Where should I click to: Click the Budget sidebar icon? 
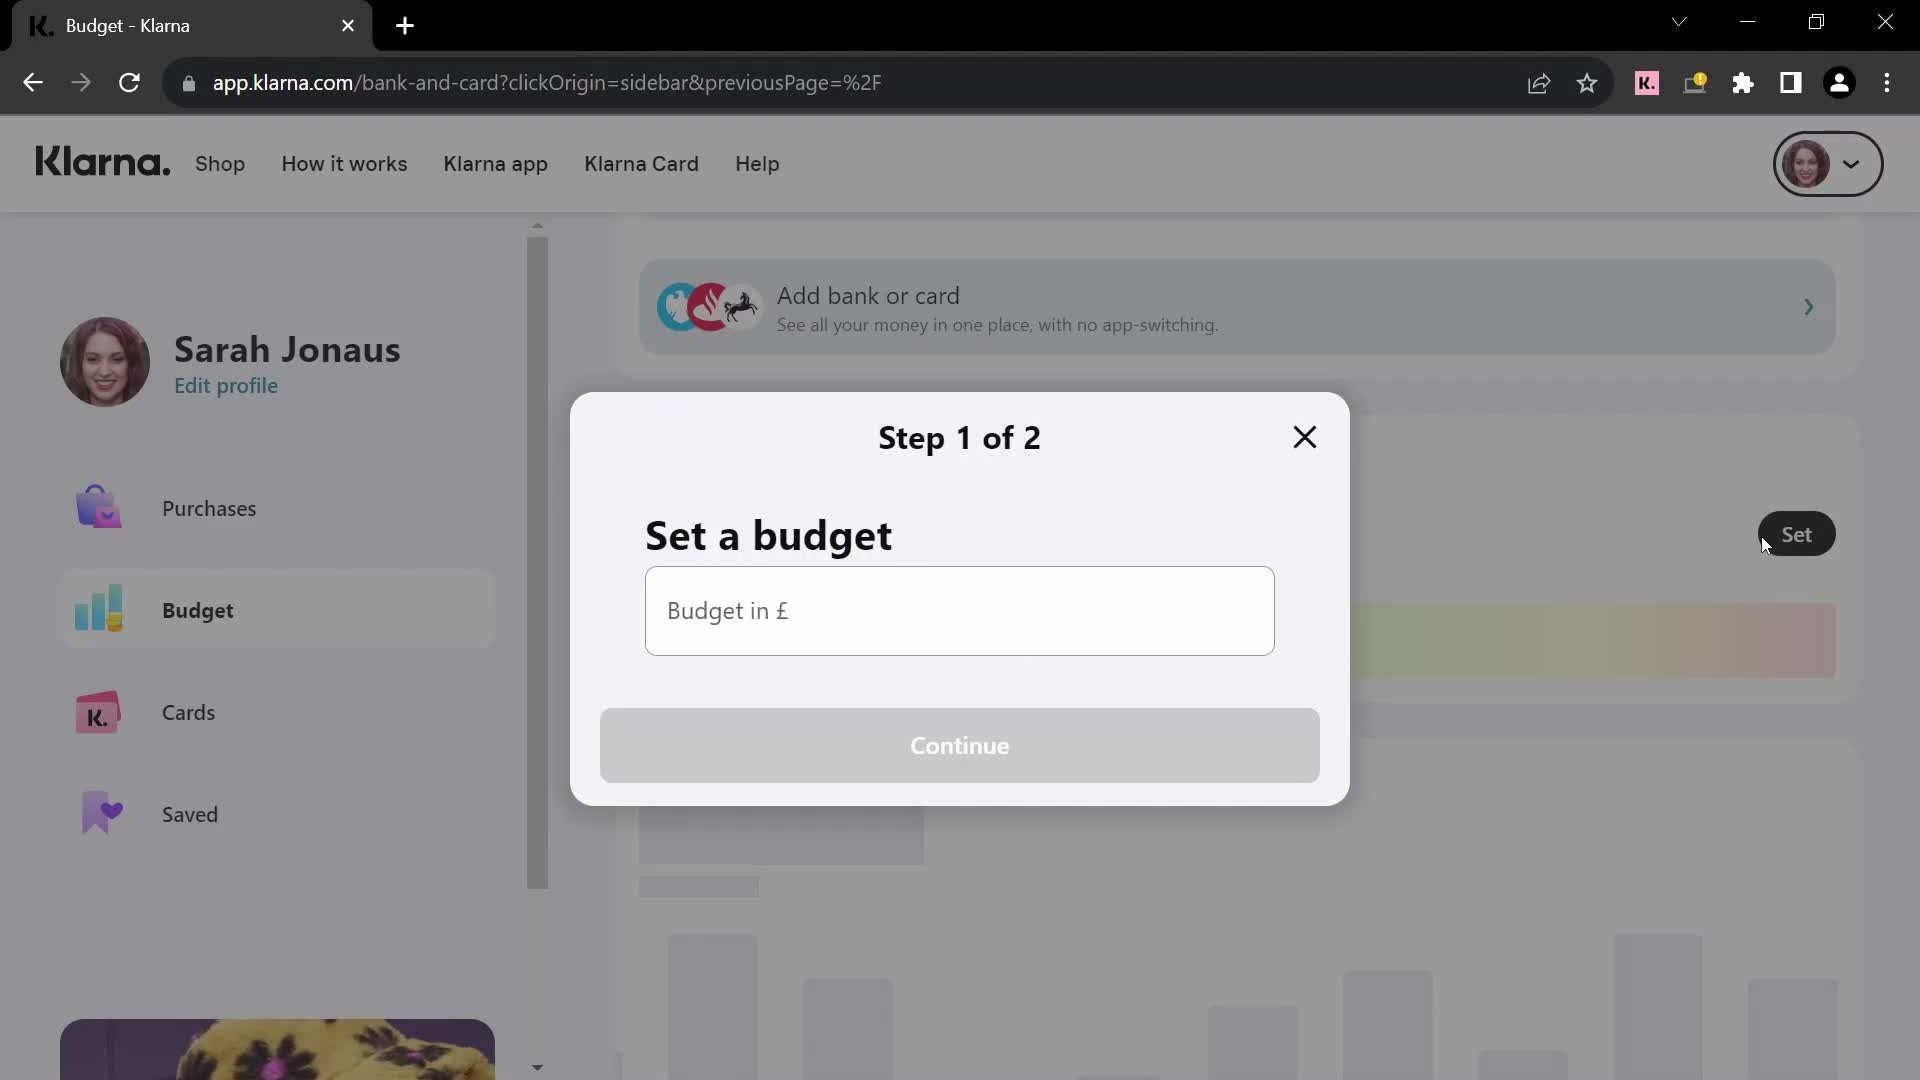click(100, 609)
